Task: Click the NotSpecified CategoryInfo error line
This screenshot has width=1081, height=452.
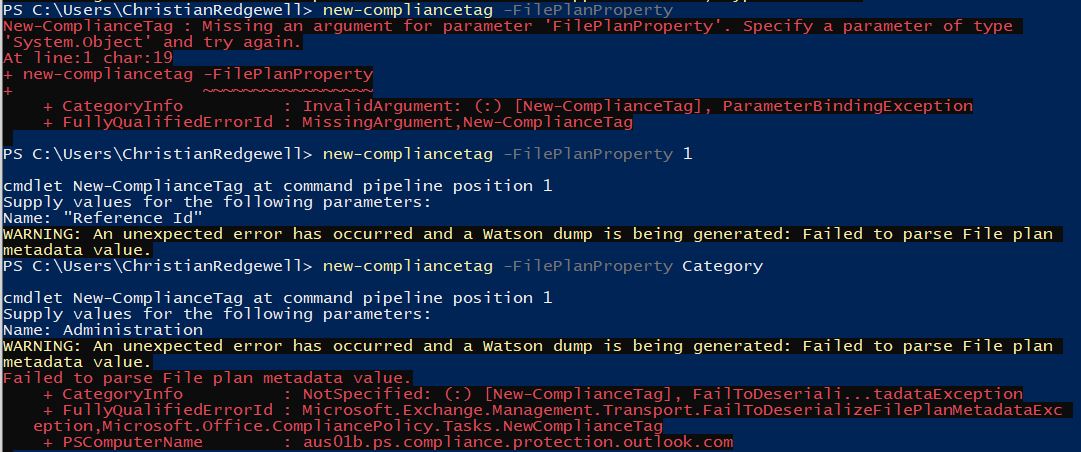Action: pyautogui.click(x=532, y=393)
